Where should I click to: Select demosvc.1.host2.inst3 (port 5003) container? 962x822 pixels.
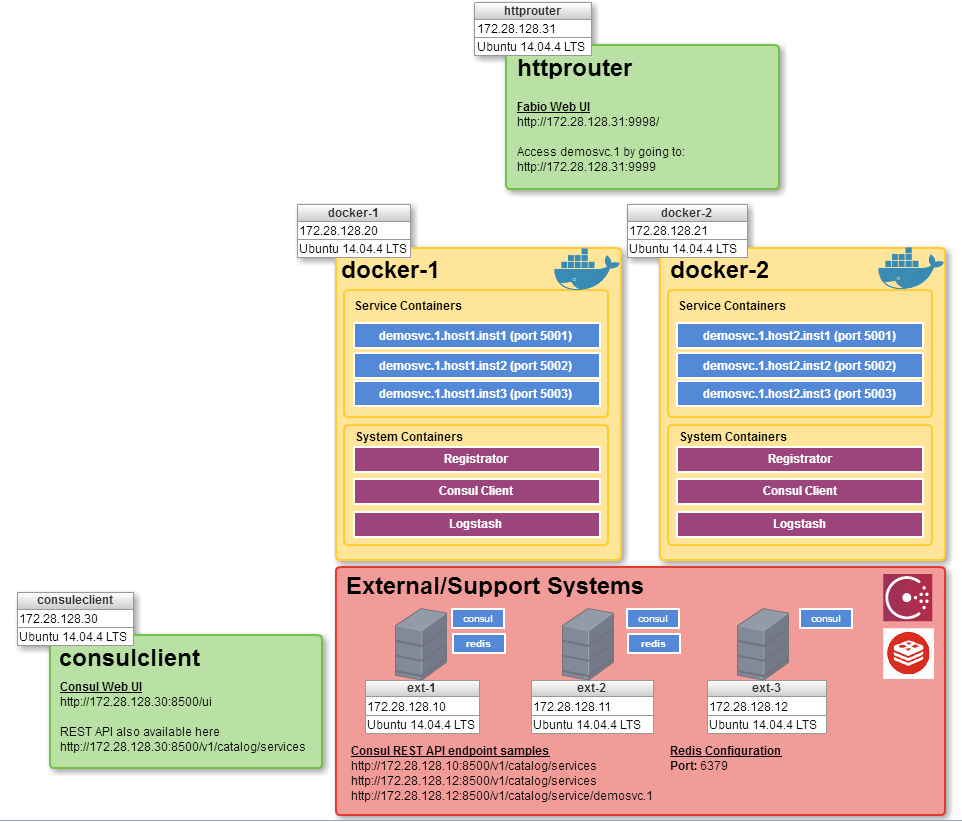(x=799, y=394)
